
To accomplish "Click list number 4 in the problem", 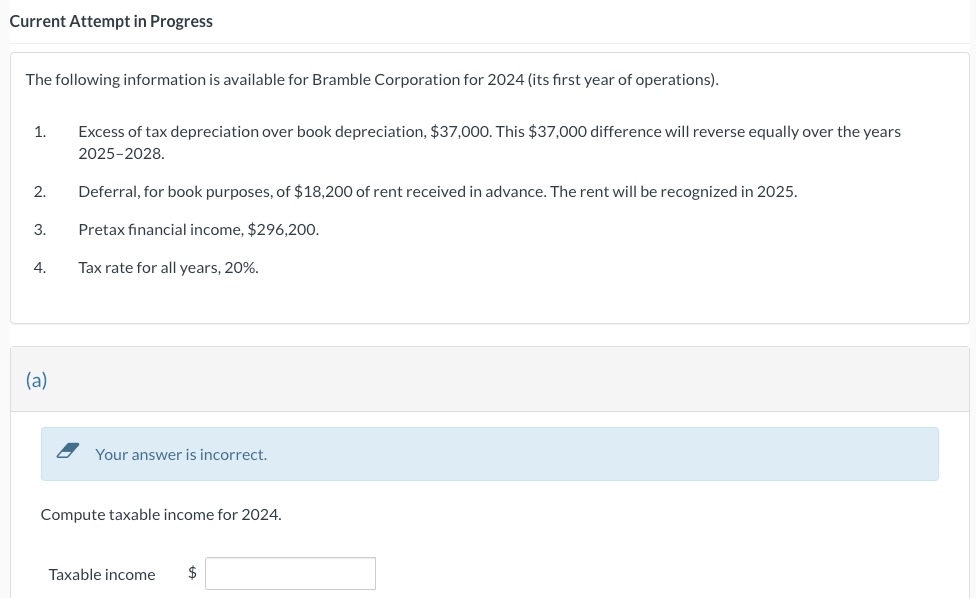I will point(39,267).
